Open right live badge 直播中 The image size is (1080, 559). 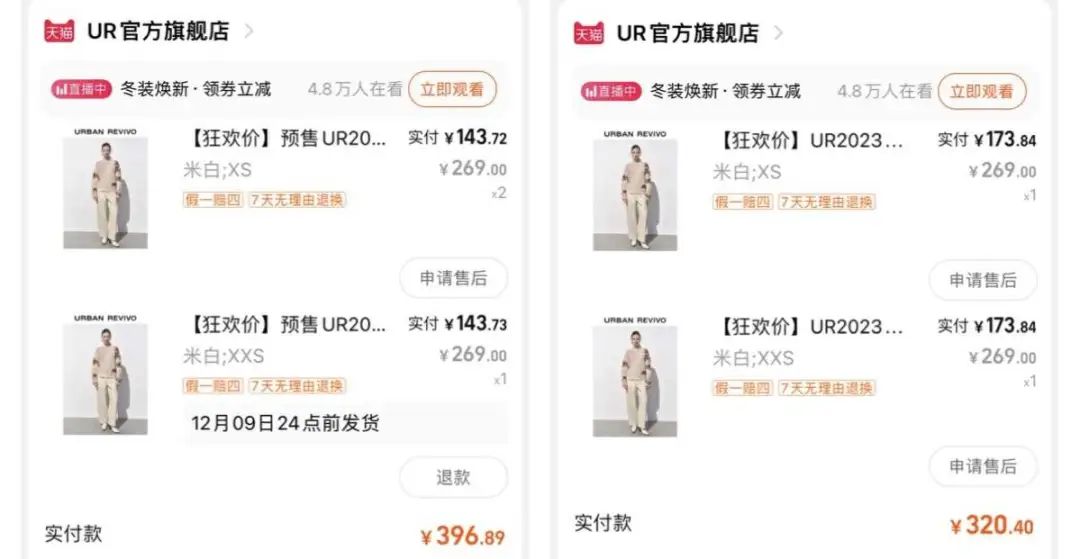pyautogui.click(x=611, y=91)
